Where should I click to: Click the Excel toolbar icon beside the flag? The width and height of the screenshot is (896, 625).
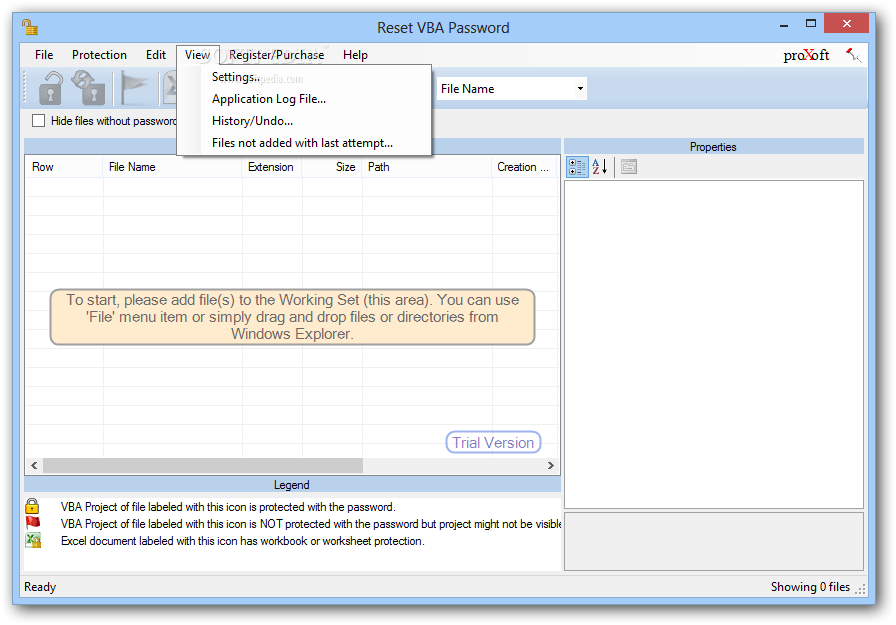170,88
